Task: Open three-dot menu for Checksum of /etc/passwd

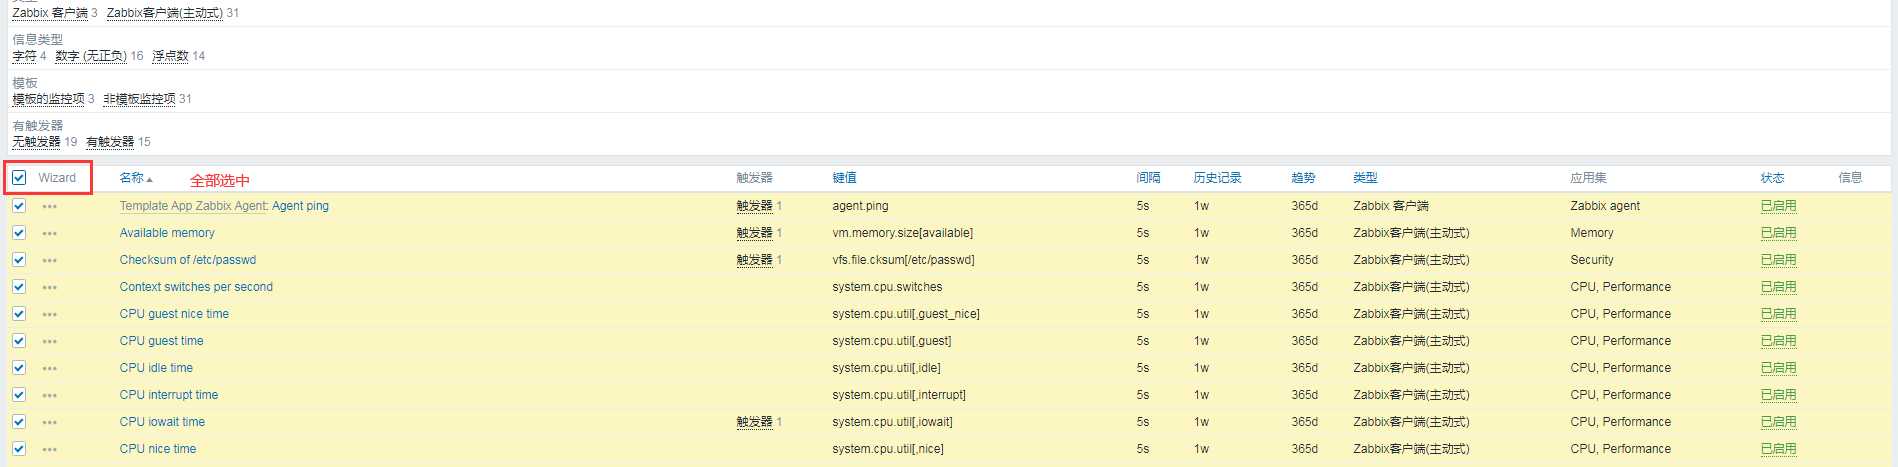Action: click(x=50, y=260)
